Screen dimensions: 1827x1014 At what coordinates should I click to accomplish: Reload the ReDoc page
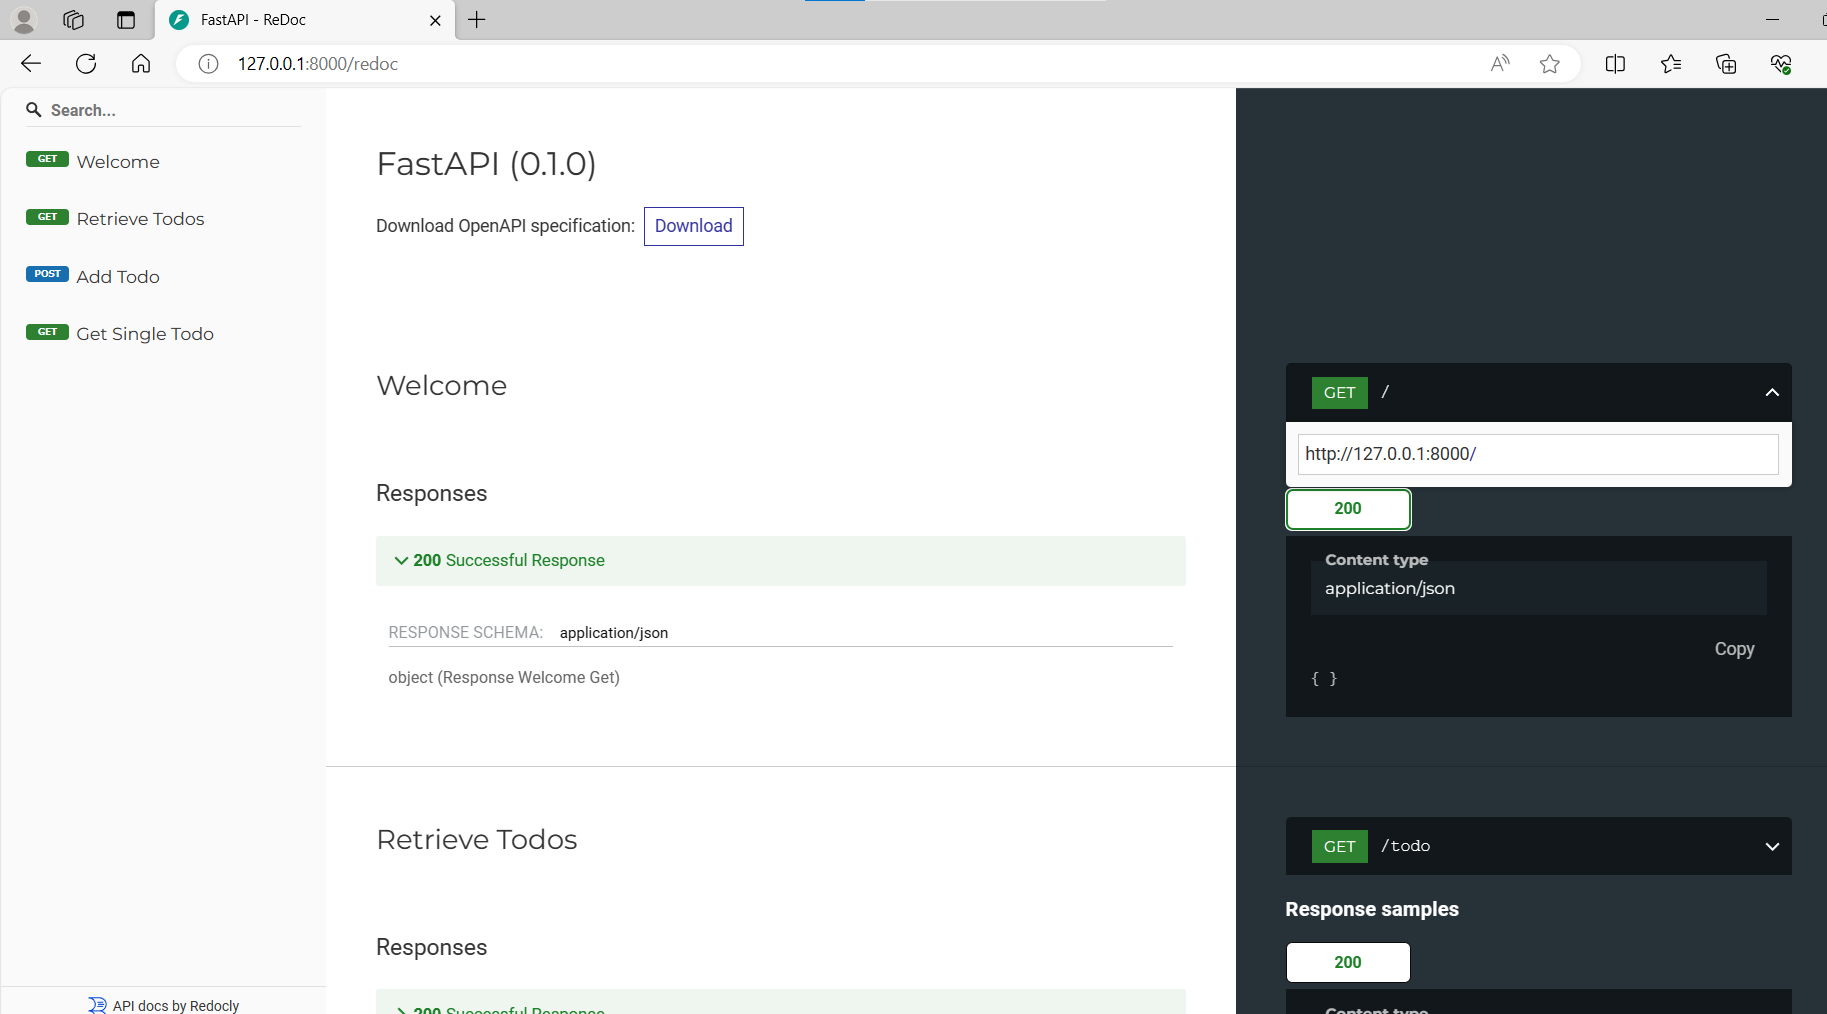(x=86, y=64)
